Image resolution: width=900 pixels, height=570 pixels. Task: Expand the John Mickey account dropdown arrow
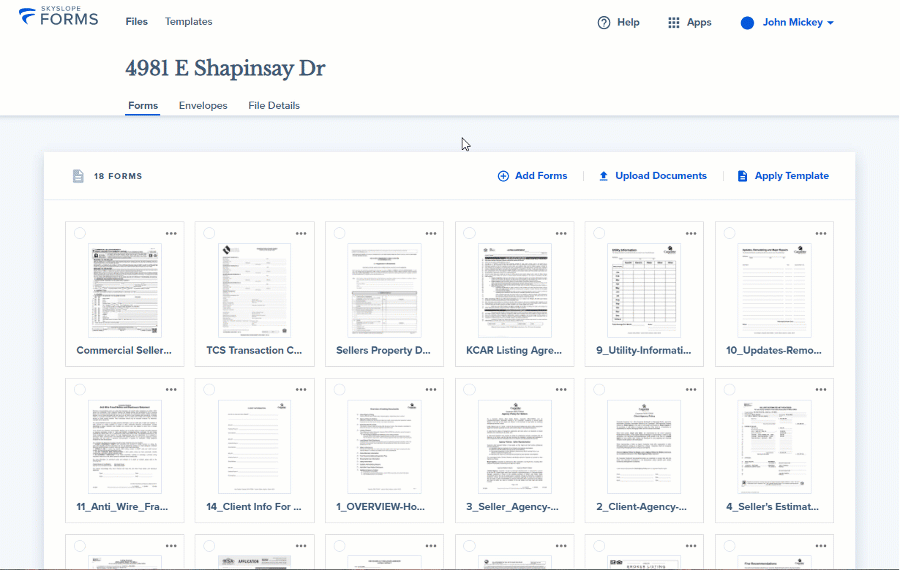click(x=831, y=23)
